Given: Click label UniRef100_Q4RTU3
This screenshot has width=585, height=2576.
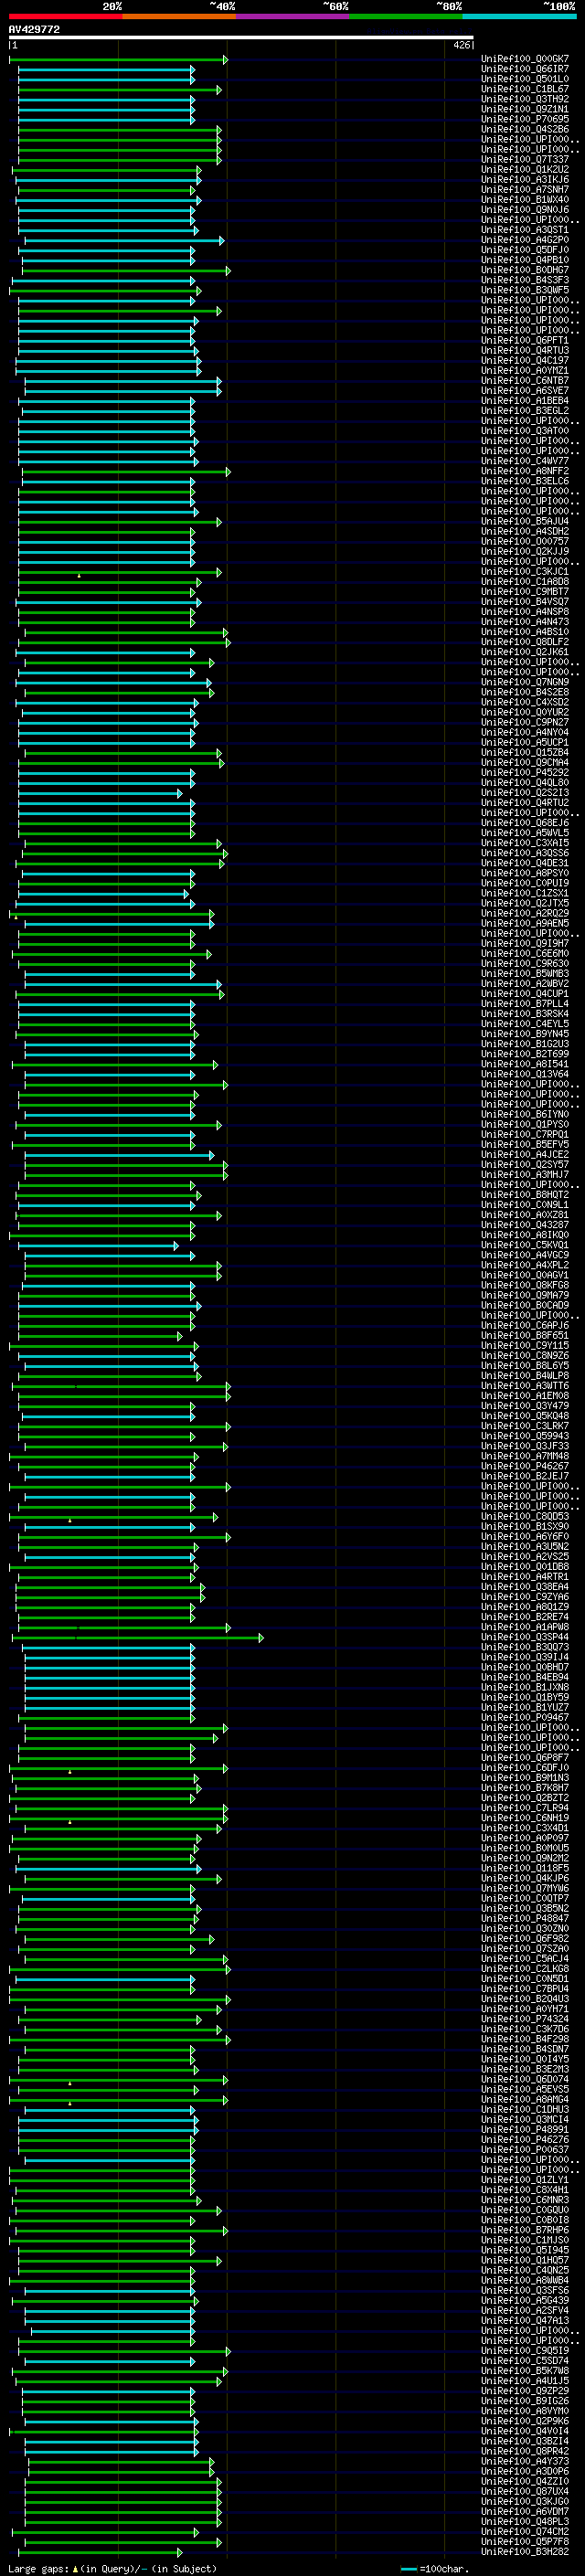Looking at the screenshot, I should click(525, 351).
